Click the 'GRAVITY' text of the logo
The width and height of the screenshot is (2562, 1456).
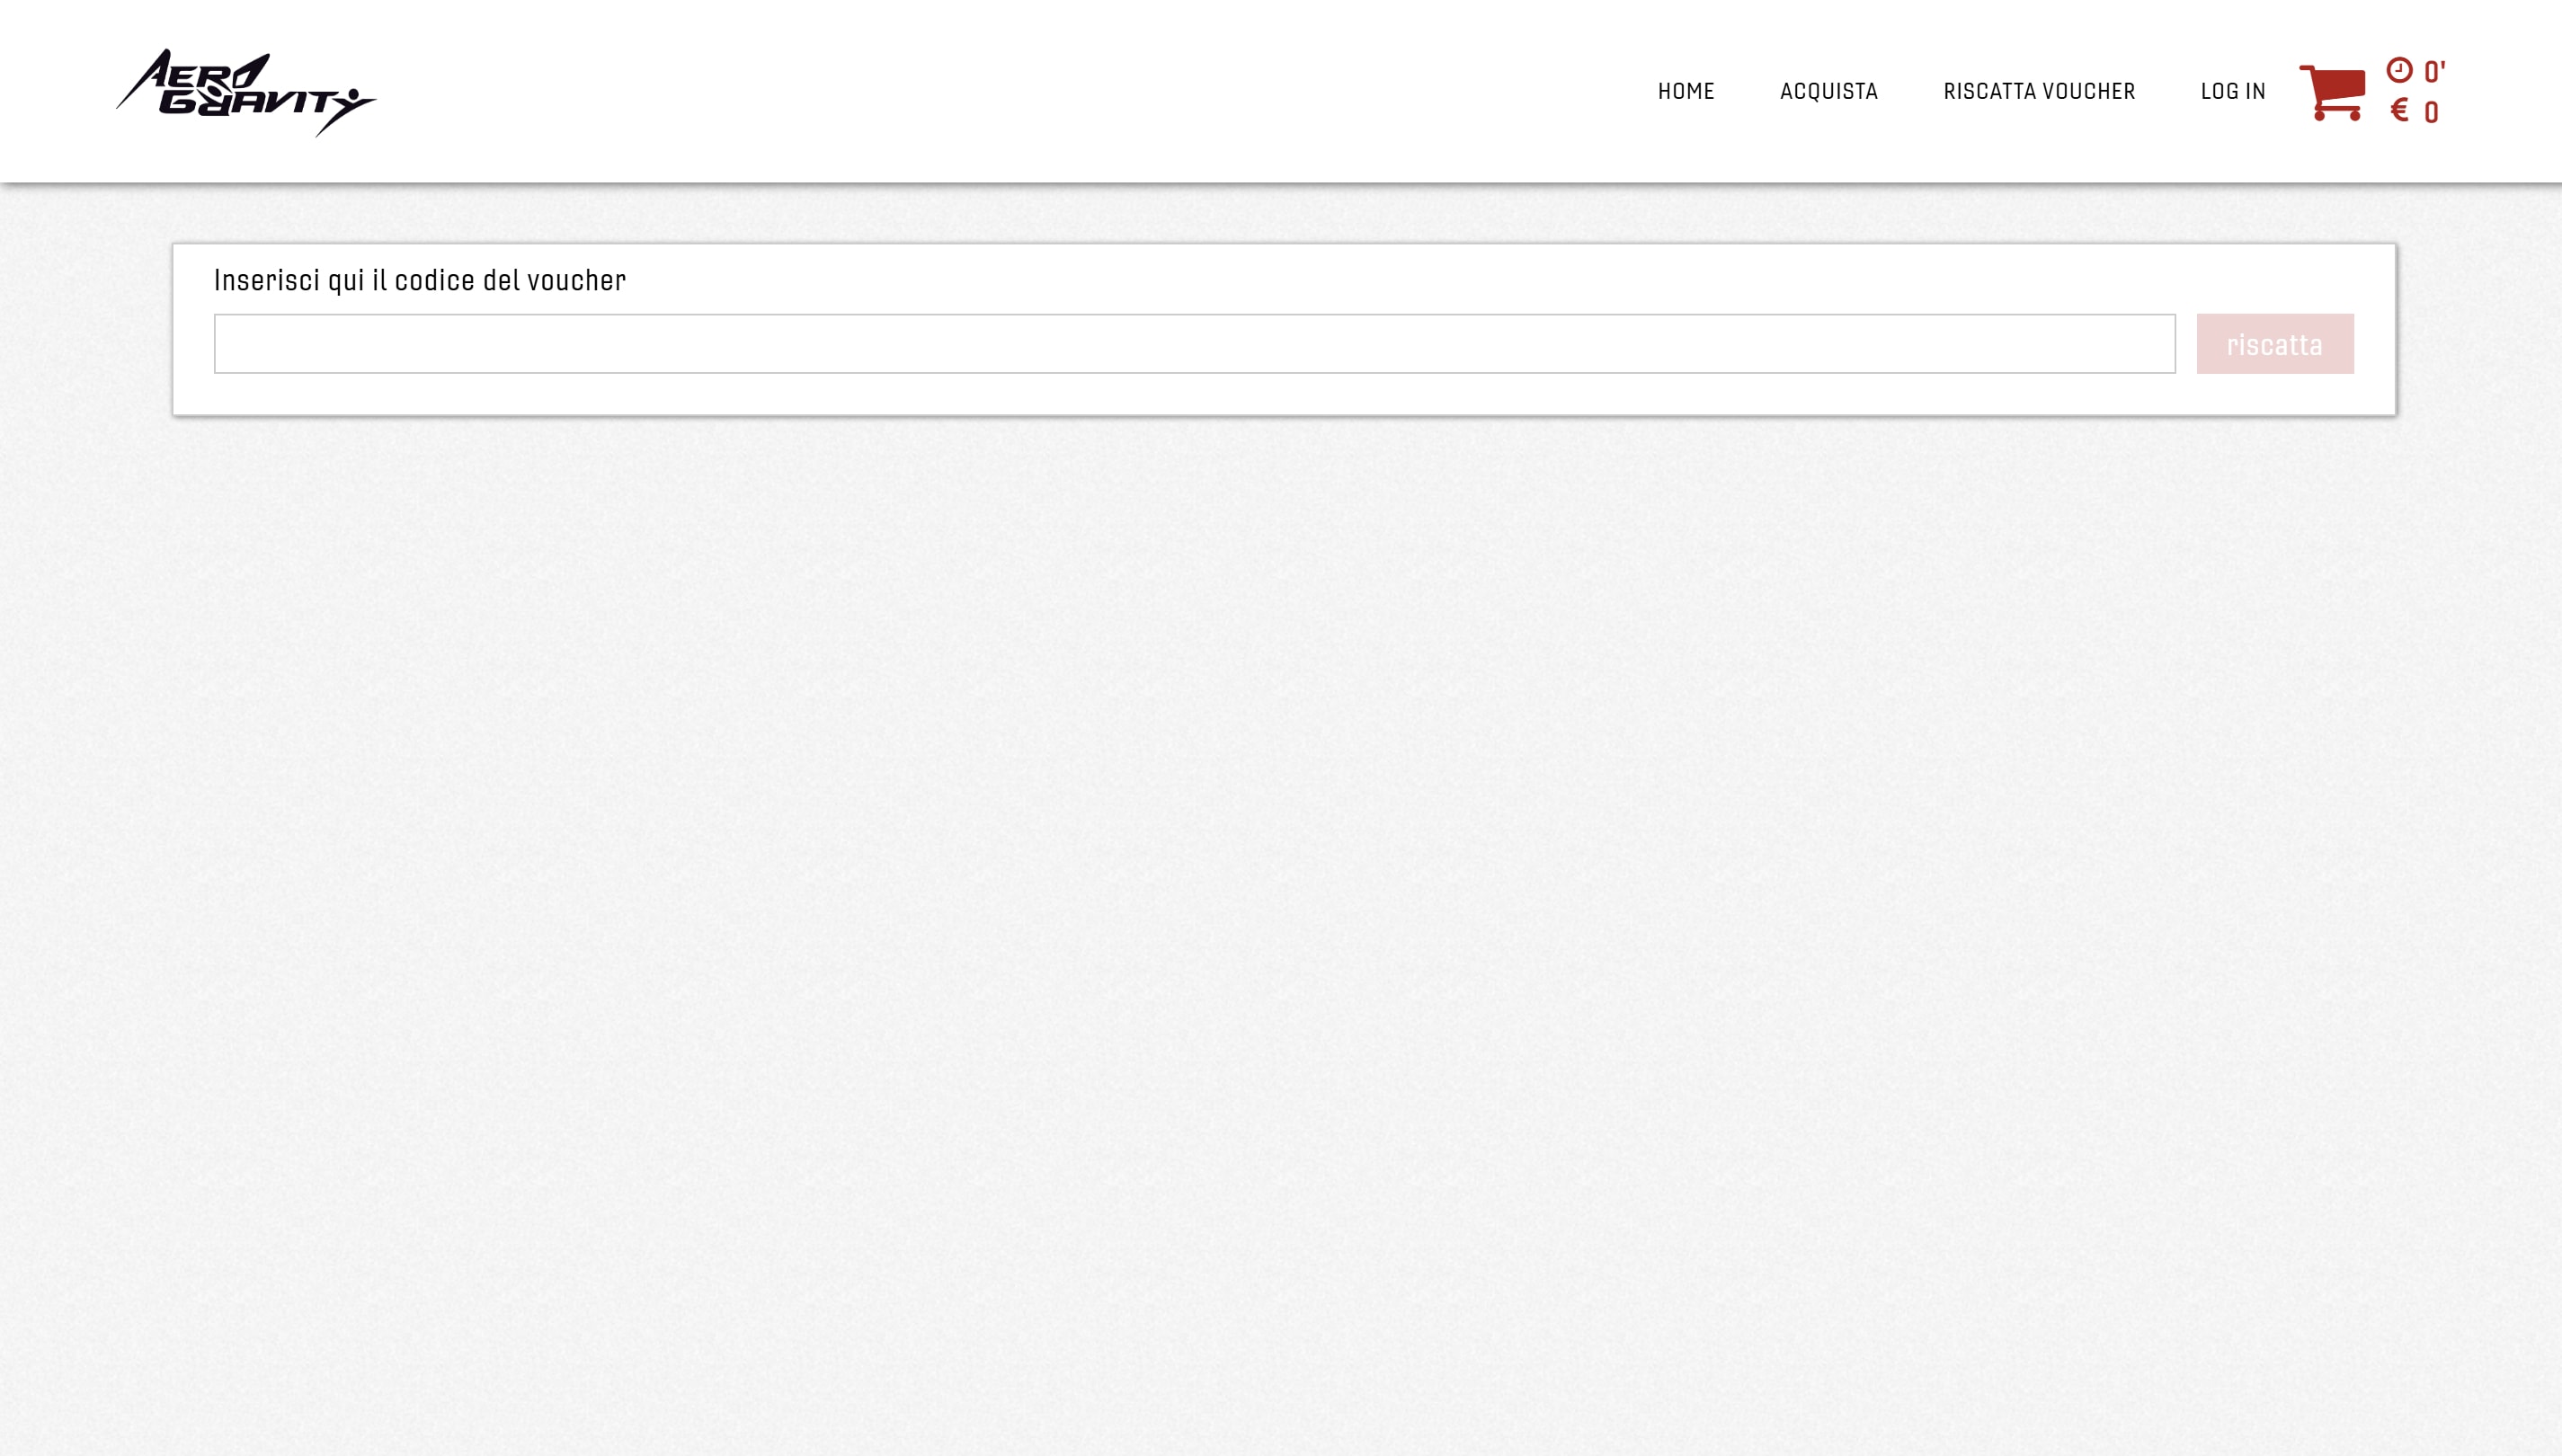tap(250, 103)
